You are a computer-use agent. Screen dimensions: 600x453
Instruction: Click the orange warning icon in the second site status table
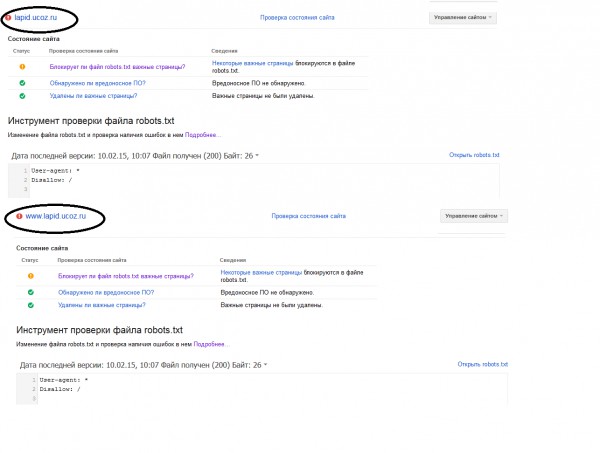pyautogui.click(x=31, y=276)
